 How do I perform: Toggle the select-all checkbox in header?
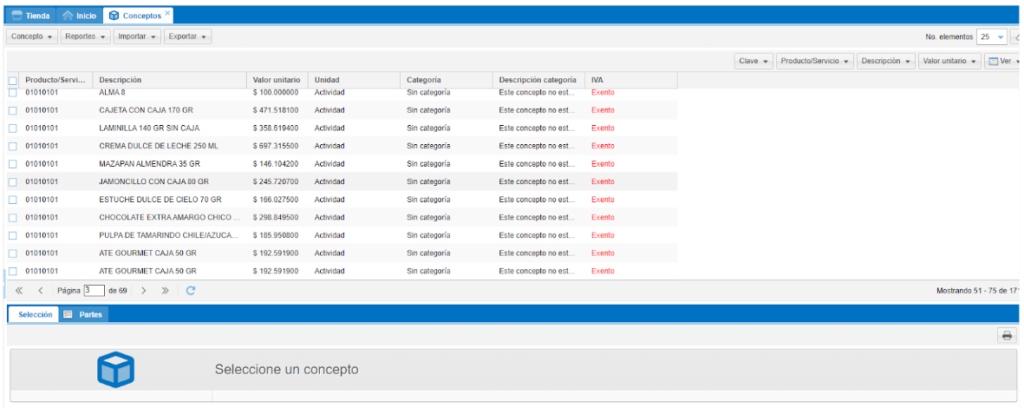tap(12, 80)
